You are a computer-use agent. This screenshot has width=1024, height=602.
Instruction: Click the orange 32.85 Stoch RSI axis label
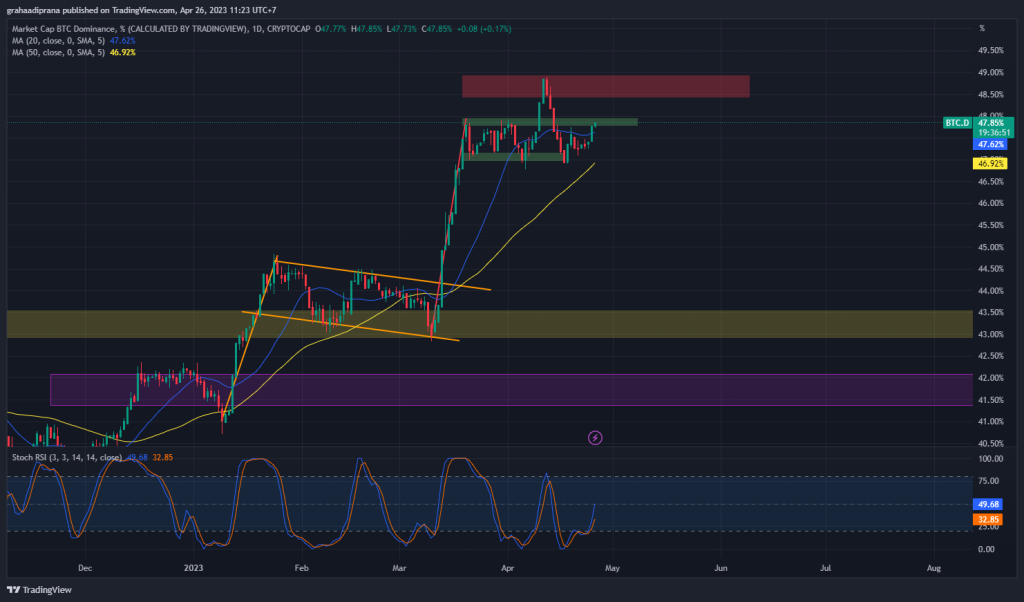pos(989,520)
